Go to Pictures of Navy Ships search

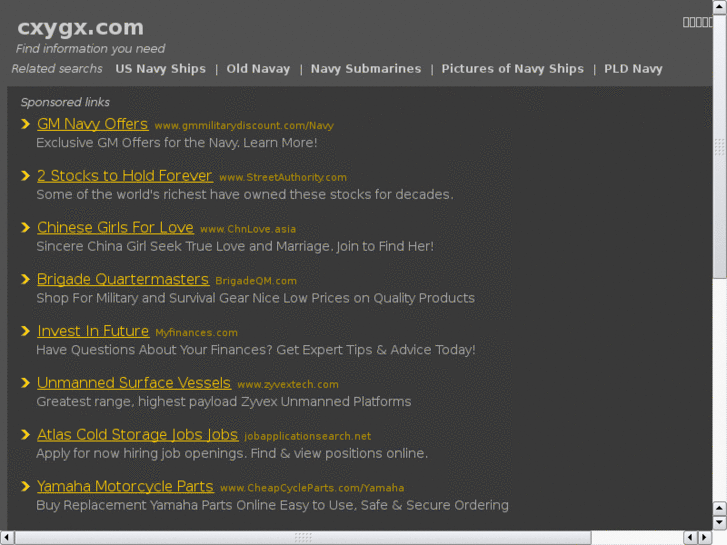[512, 69]
